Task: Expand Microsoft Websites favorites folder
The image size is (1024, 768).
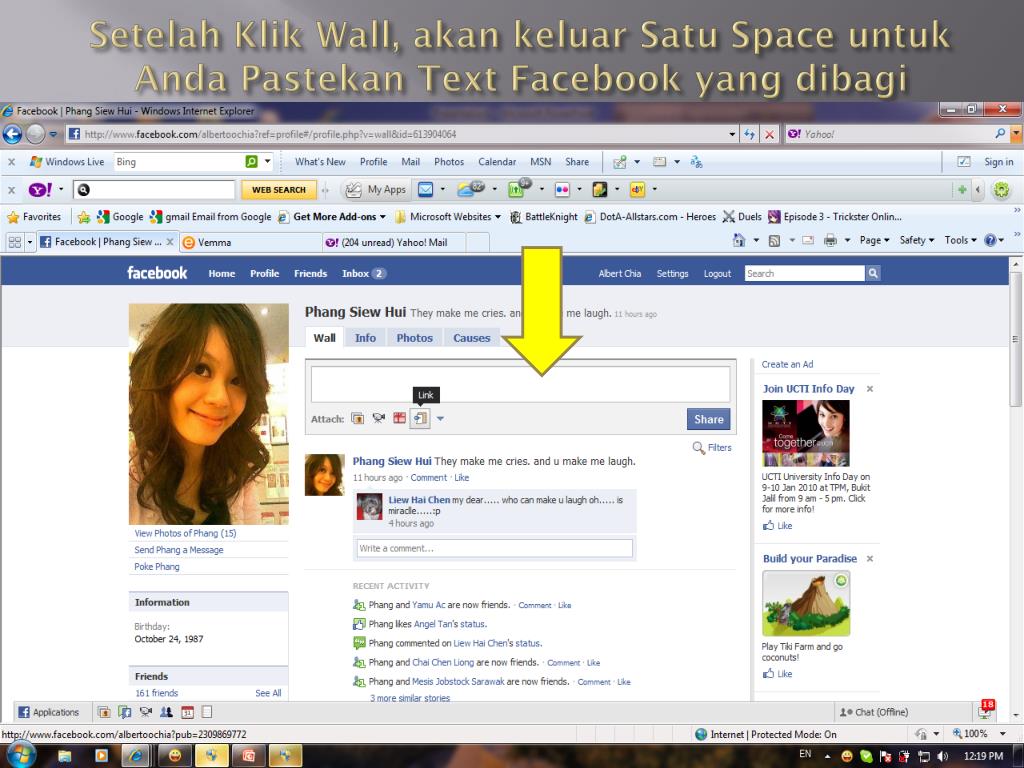Action: [498, 217]
